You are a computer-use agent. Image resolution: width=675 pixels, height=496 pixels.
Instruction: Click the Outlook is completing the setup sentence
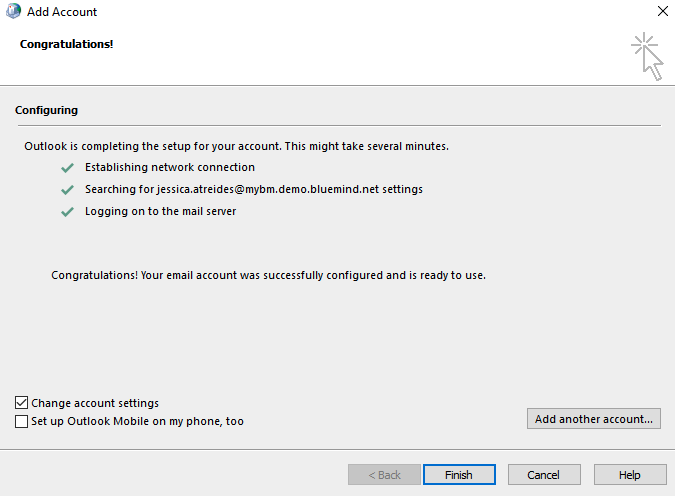point(236,146)
